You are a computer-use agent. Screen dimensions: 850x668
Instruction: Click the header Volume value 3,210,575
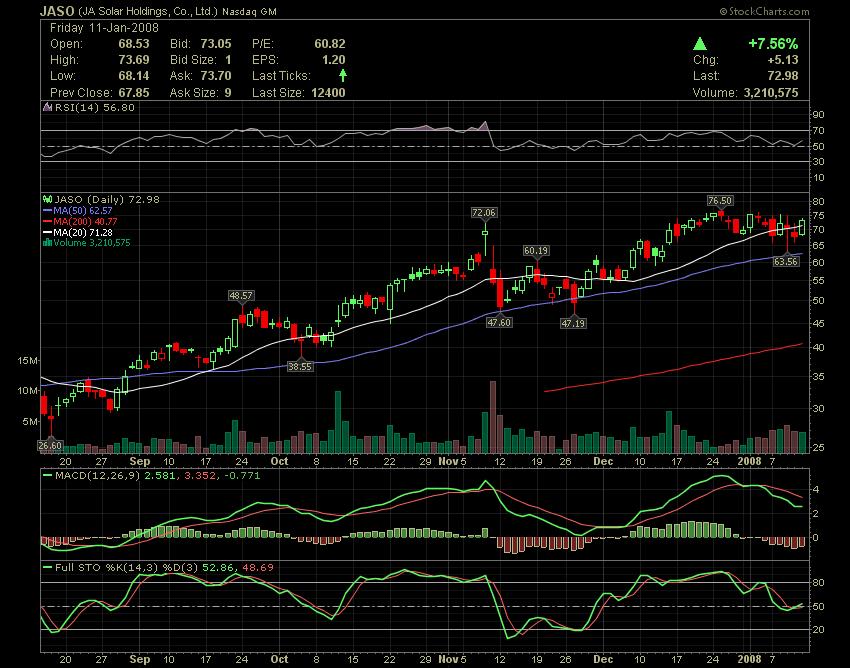[x=771, y=93]
